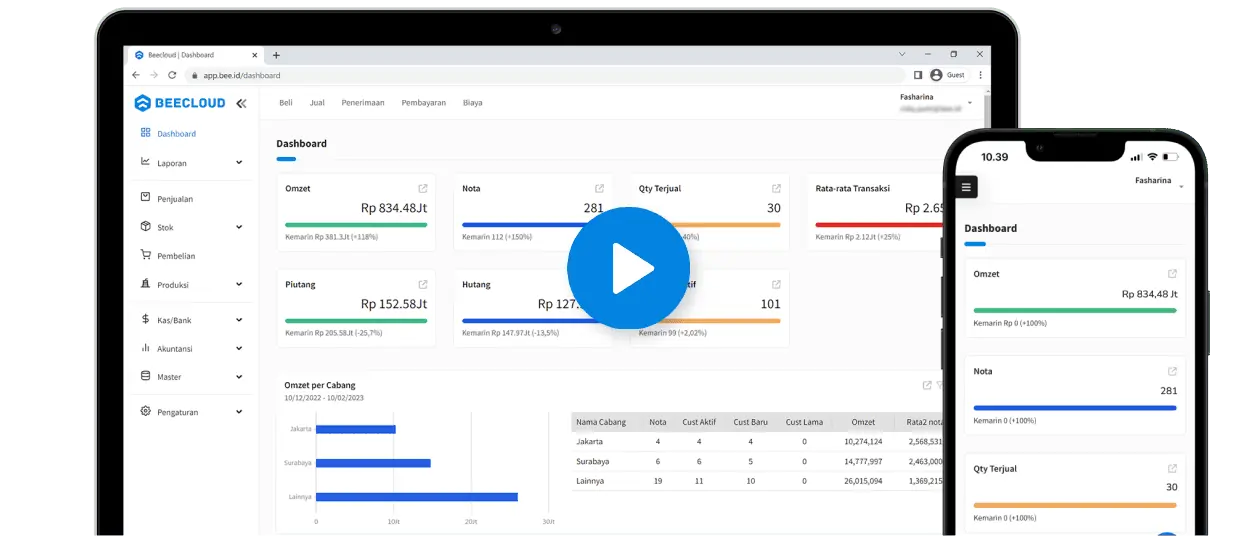This screenshot has height=536, width=1257.
Task: Click the Pembelian cart icon
Action: [145, 255]
